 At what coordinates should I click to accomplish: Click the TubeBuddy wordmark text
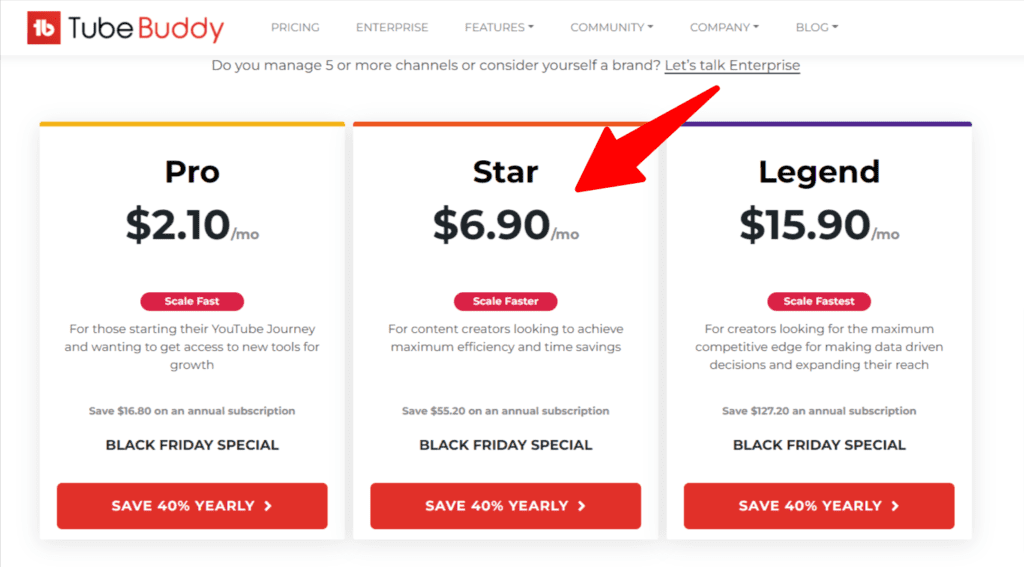point(146,28)
